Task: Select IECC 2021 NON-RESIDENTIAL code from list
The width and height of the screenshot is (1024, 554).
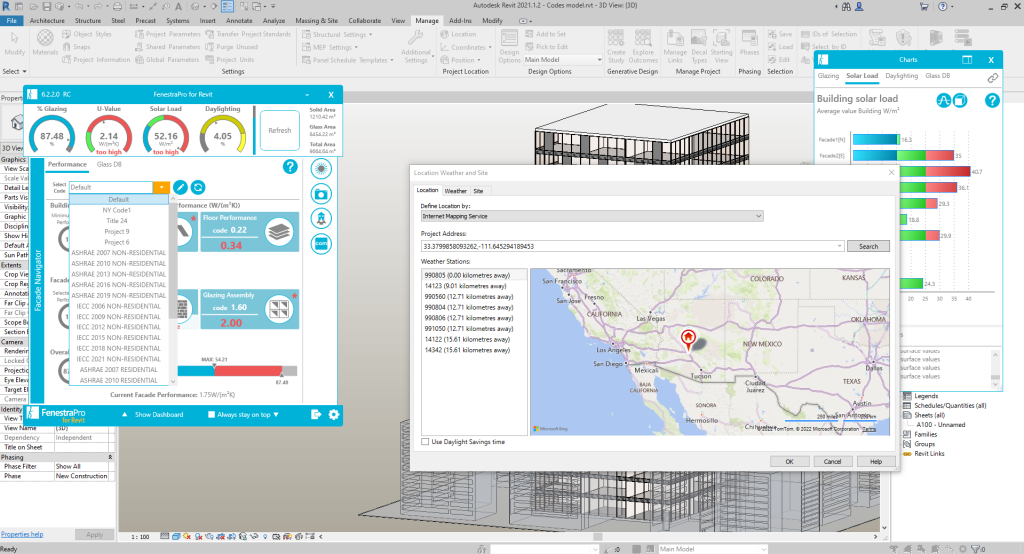Action: pos(118,359)
